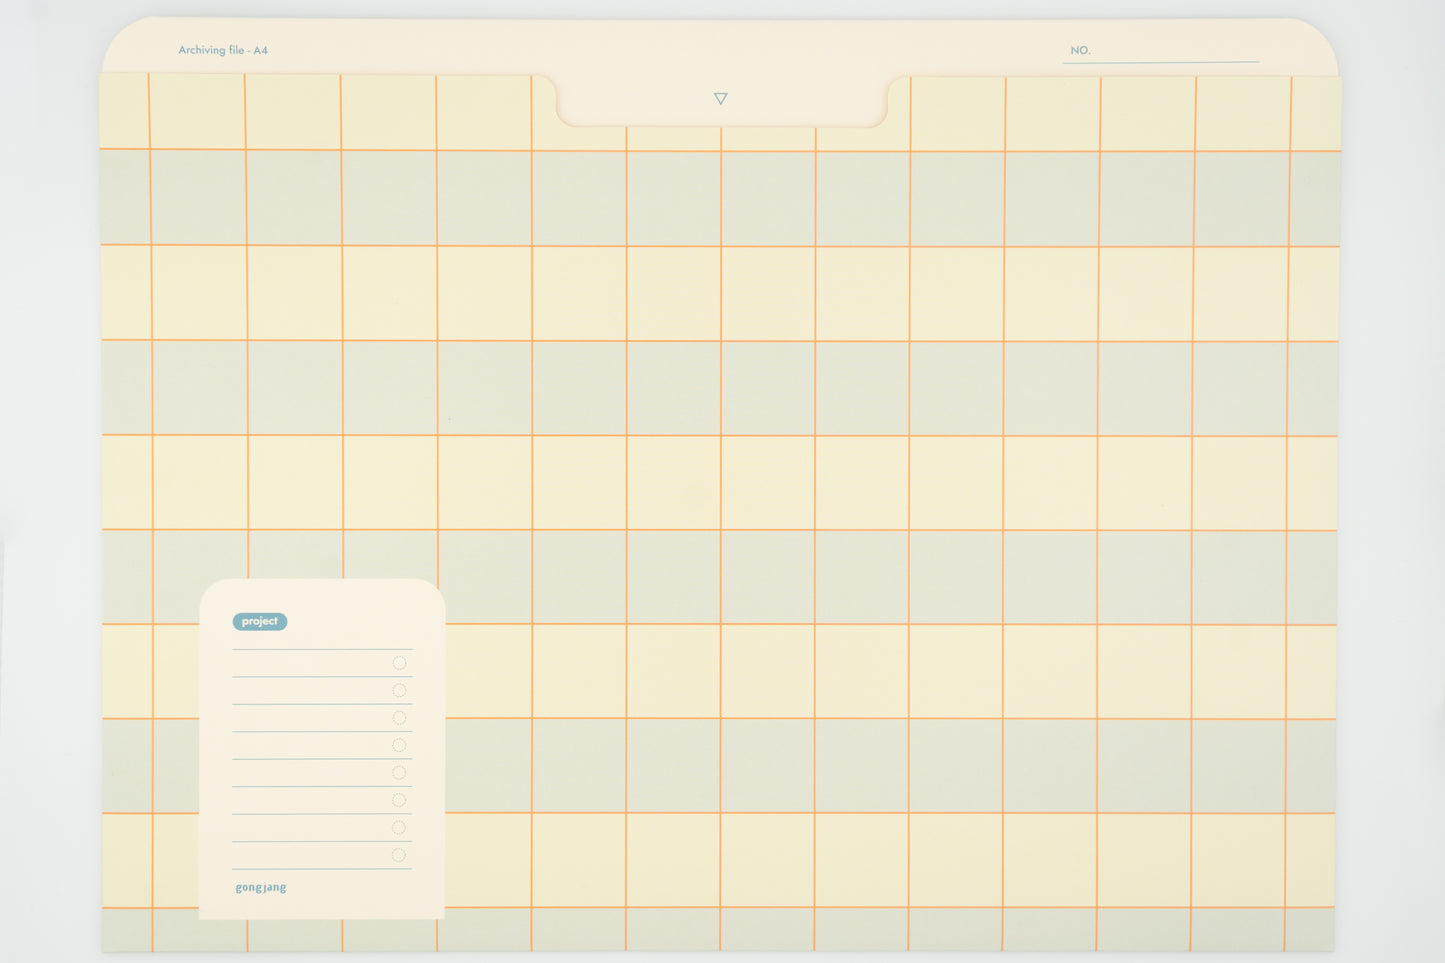Click the "Archiving file - A4" title text

[223, 50]
